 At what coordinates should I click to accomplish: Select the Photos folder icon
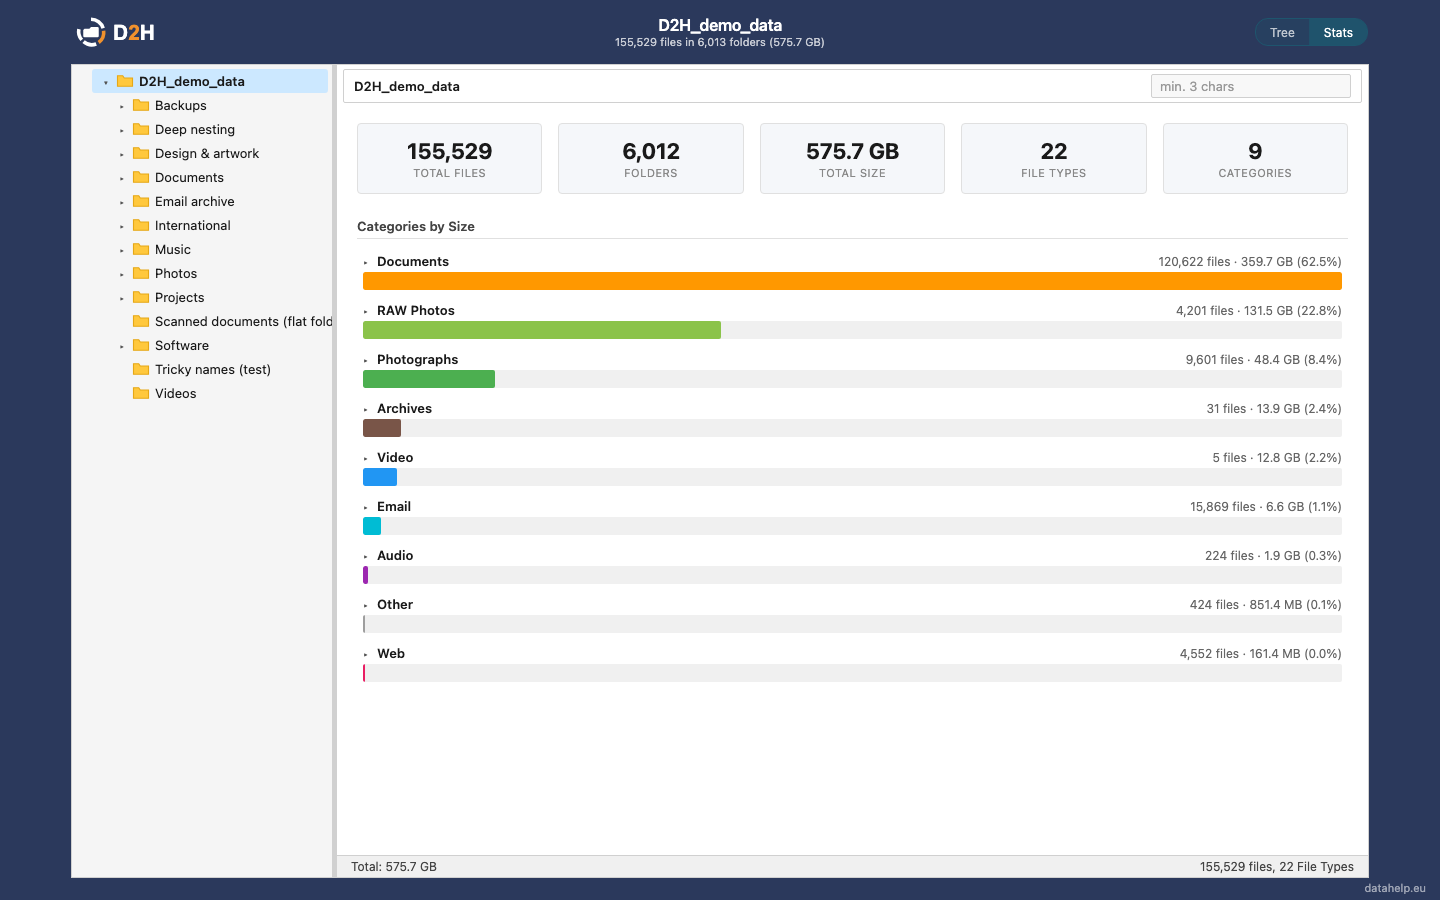coord(141,273)
